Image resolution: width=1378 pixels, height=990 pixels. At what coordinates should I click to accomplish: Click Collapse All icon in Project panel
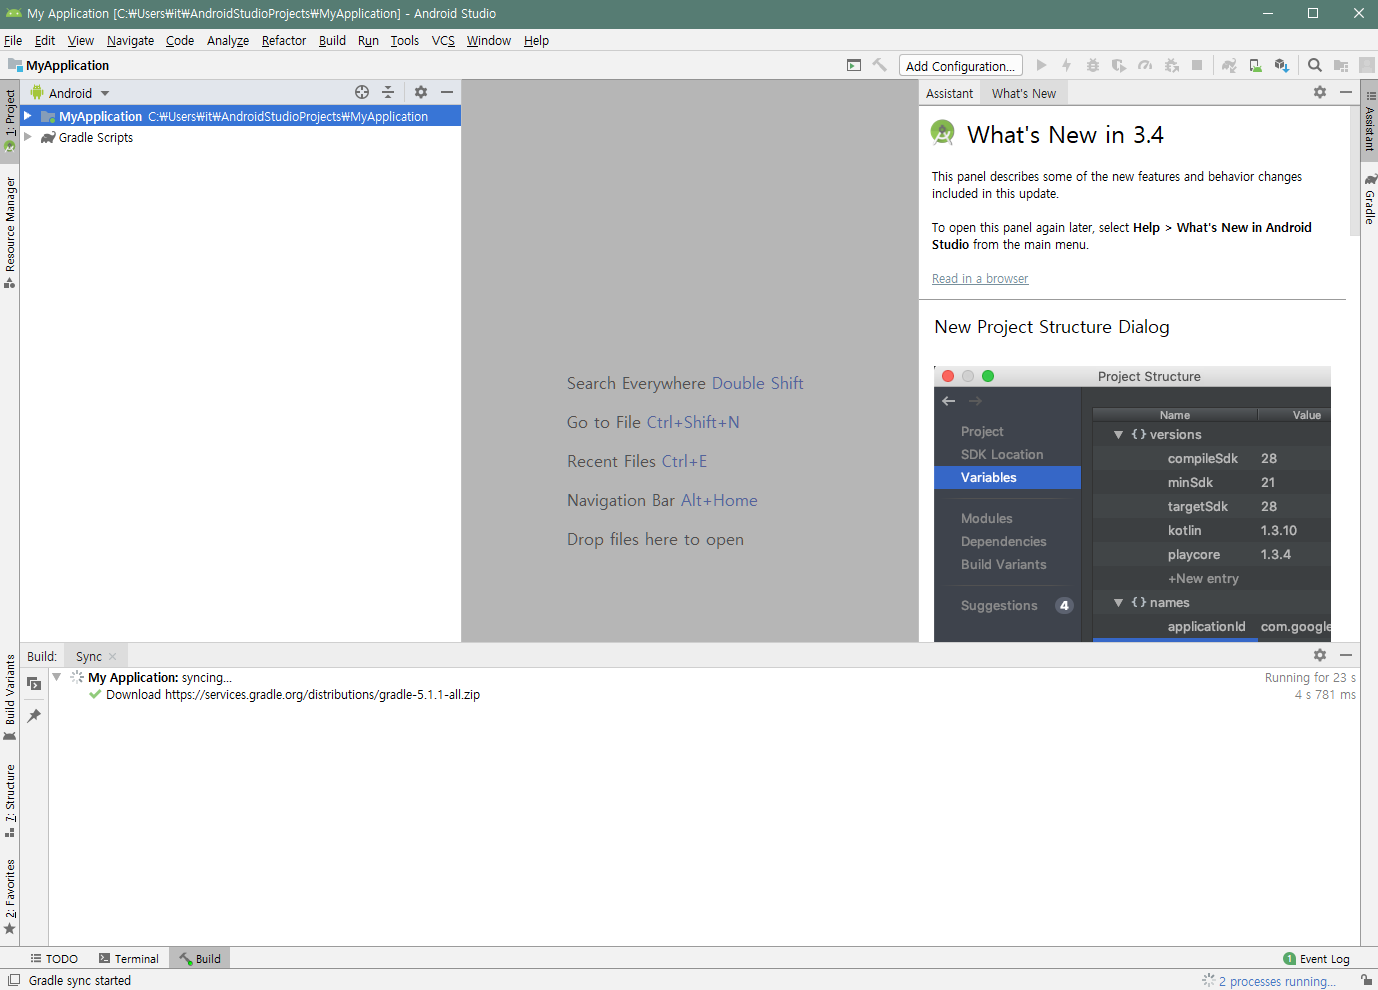tap(388, 92)
